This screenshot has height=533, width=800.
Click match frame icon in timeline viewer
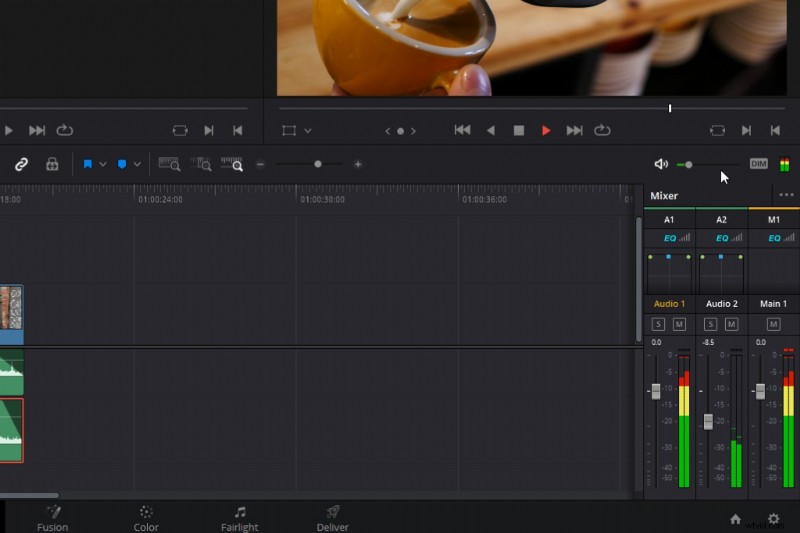(717, 131)
